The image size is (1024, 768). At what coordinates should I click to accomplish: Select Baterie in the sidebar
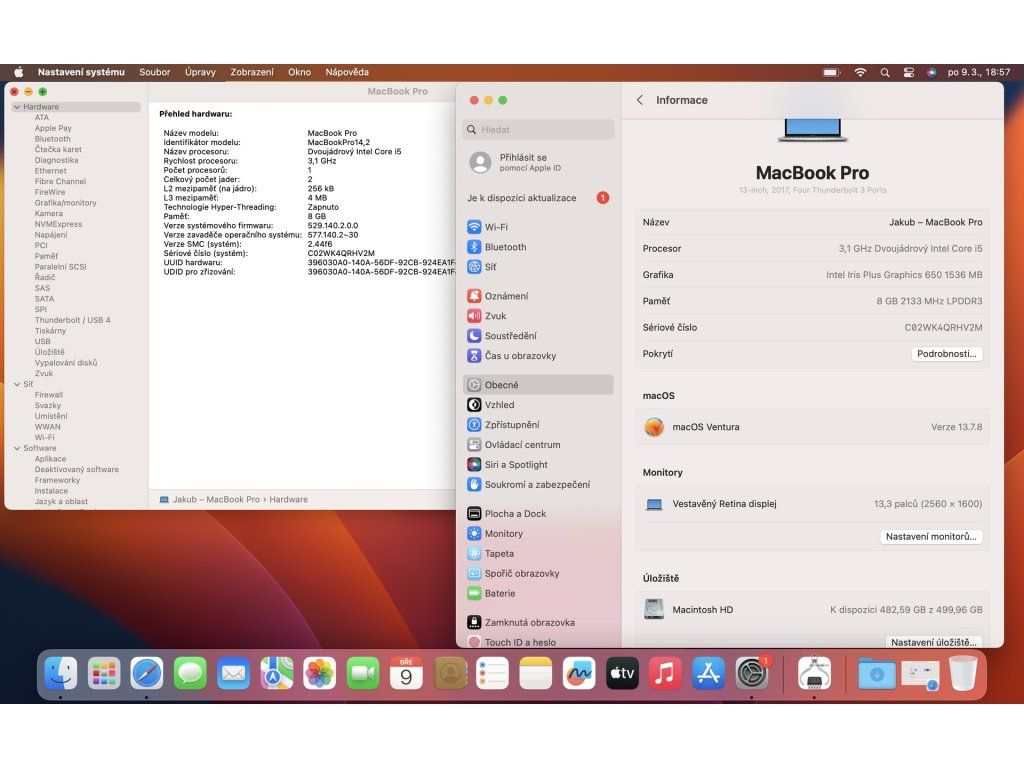[500, 593]
